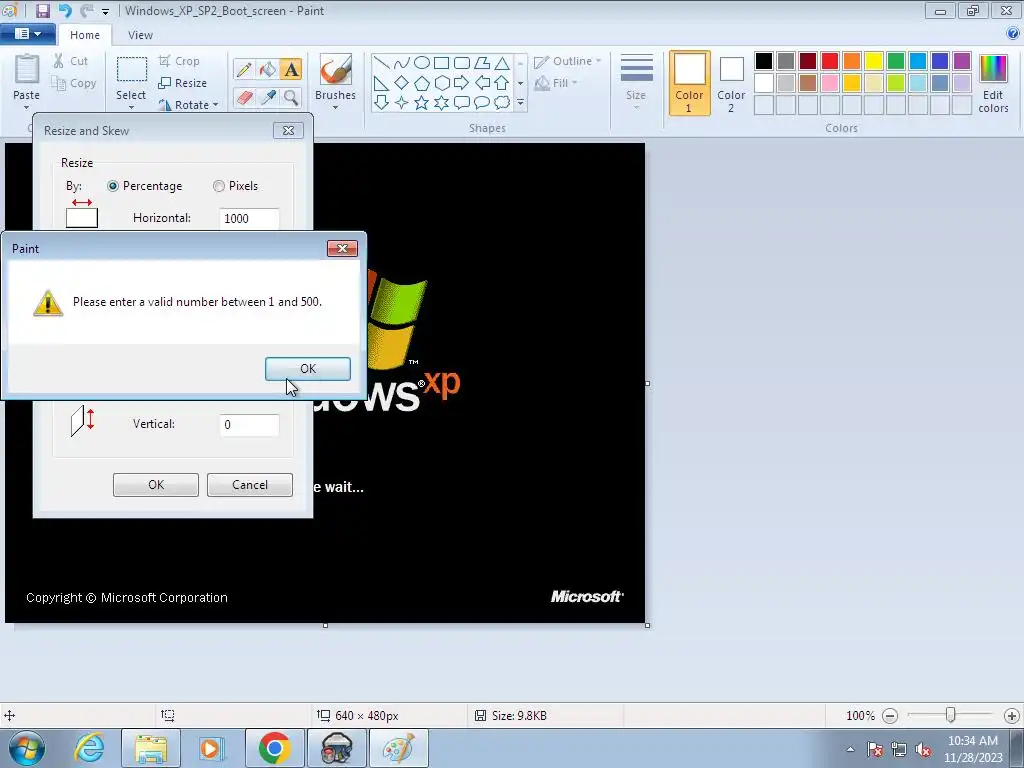
Task: Select the Color picker eyedropper tool
Action: tap(267, 97)
